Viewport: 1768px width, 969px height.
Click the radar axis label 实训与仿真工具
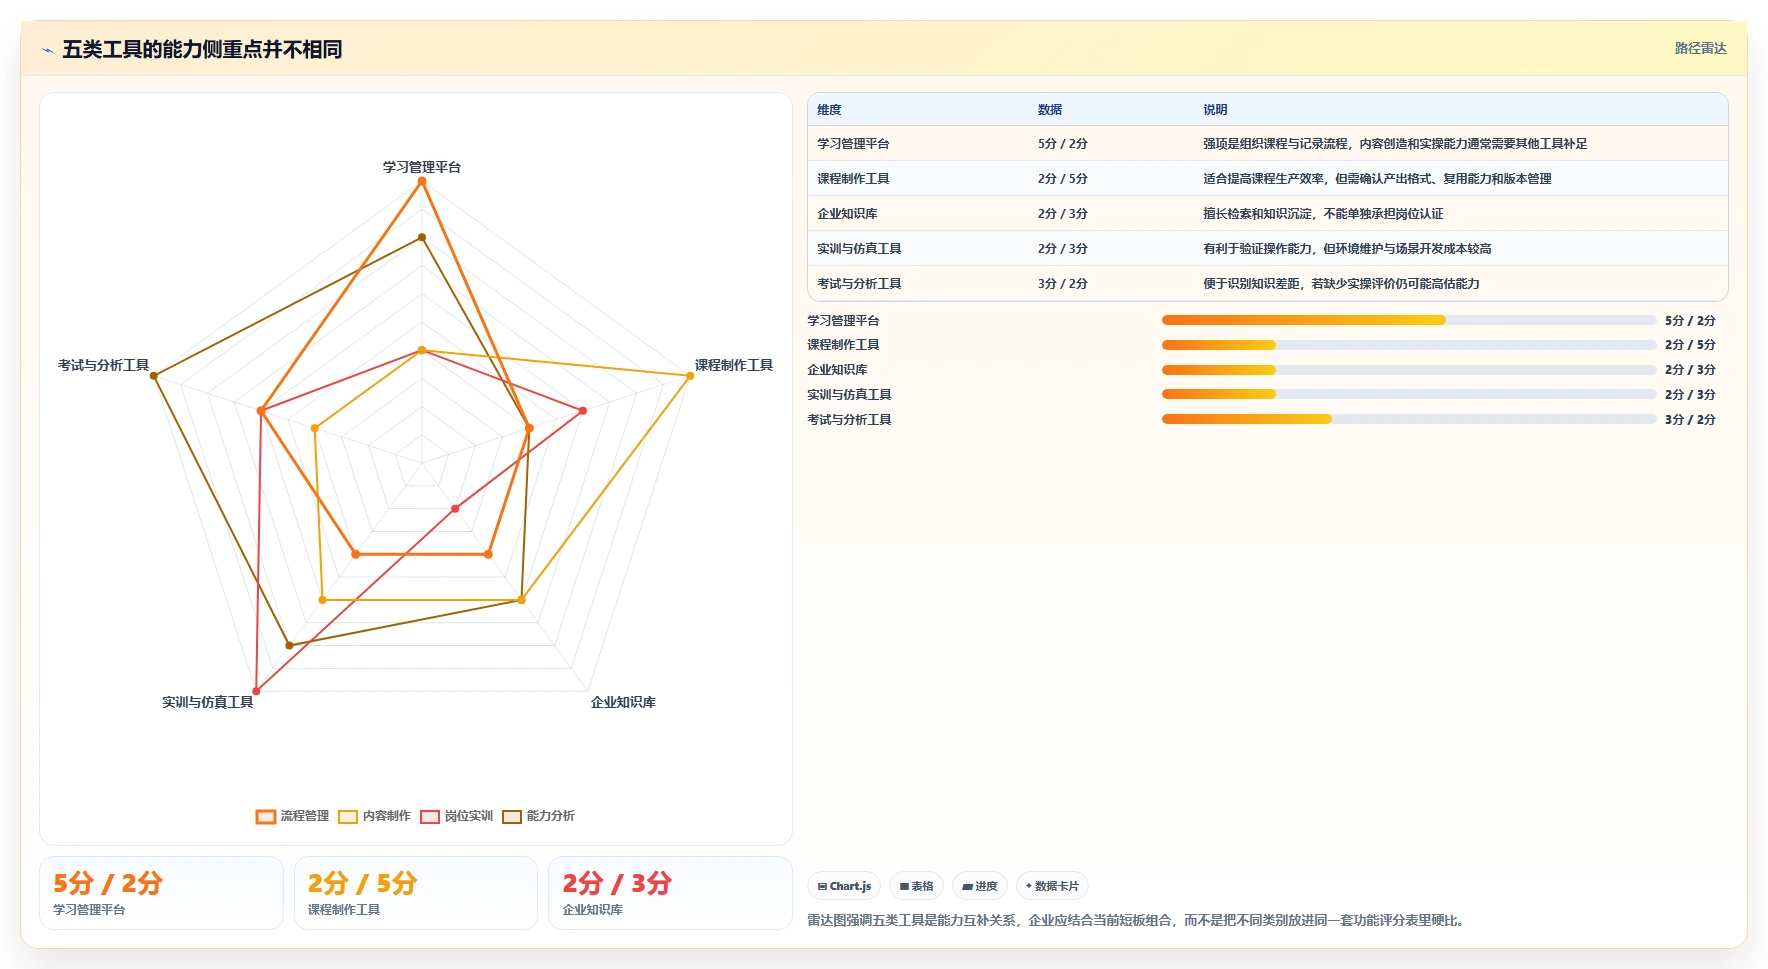point(208,702)
